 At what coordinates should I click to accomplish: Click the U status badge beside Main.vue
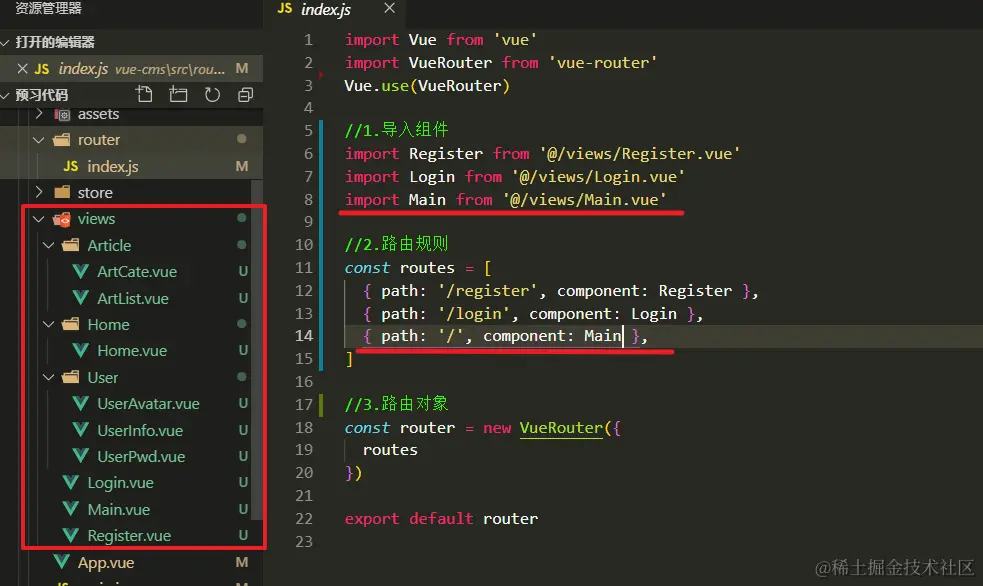[243, 509]
